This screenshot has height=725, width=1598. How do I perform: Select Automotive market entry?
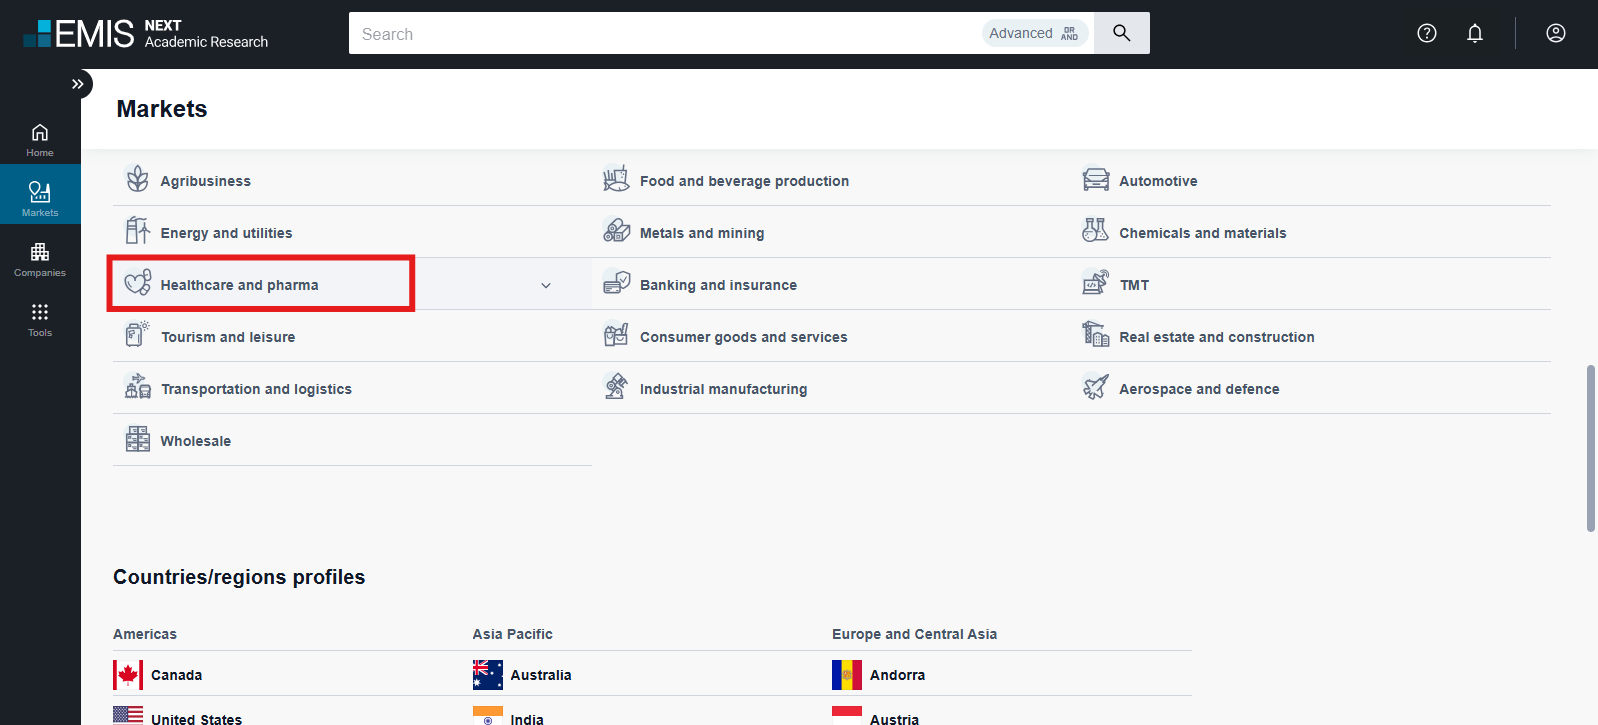(1158, 181)
